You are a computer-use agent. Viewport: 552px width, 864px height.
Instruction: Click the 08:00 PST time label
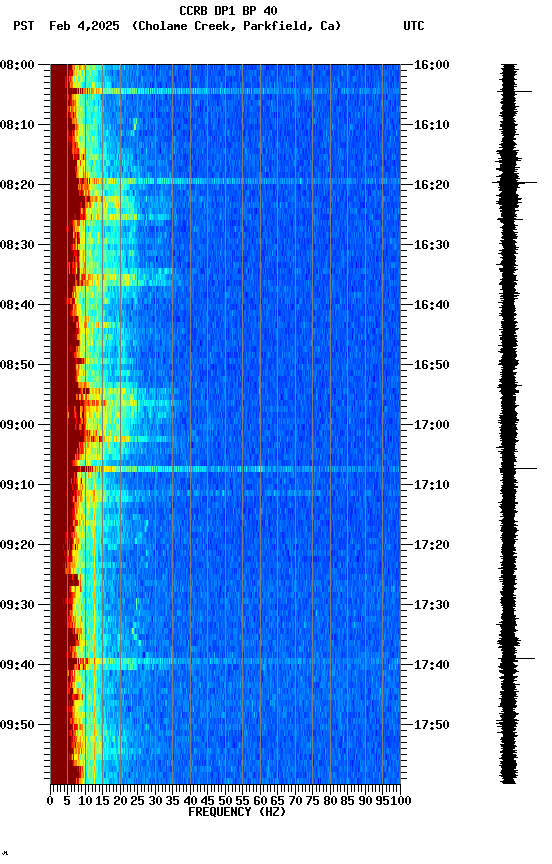[x=17, y=65]
